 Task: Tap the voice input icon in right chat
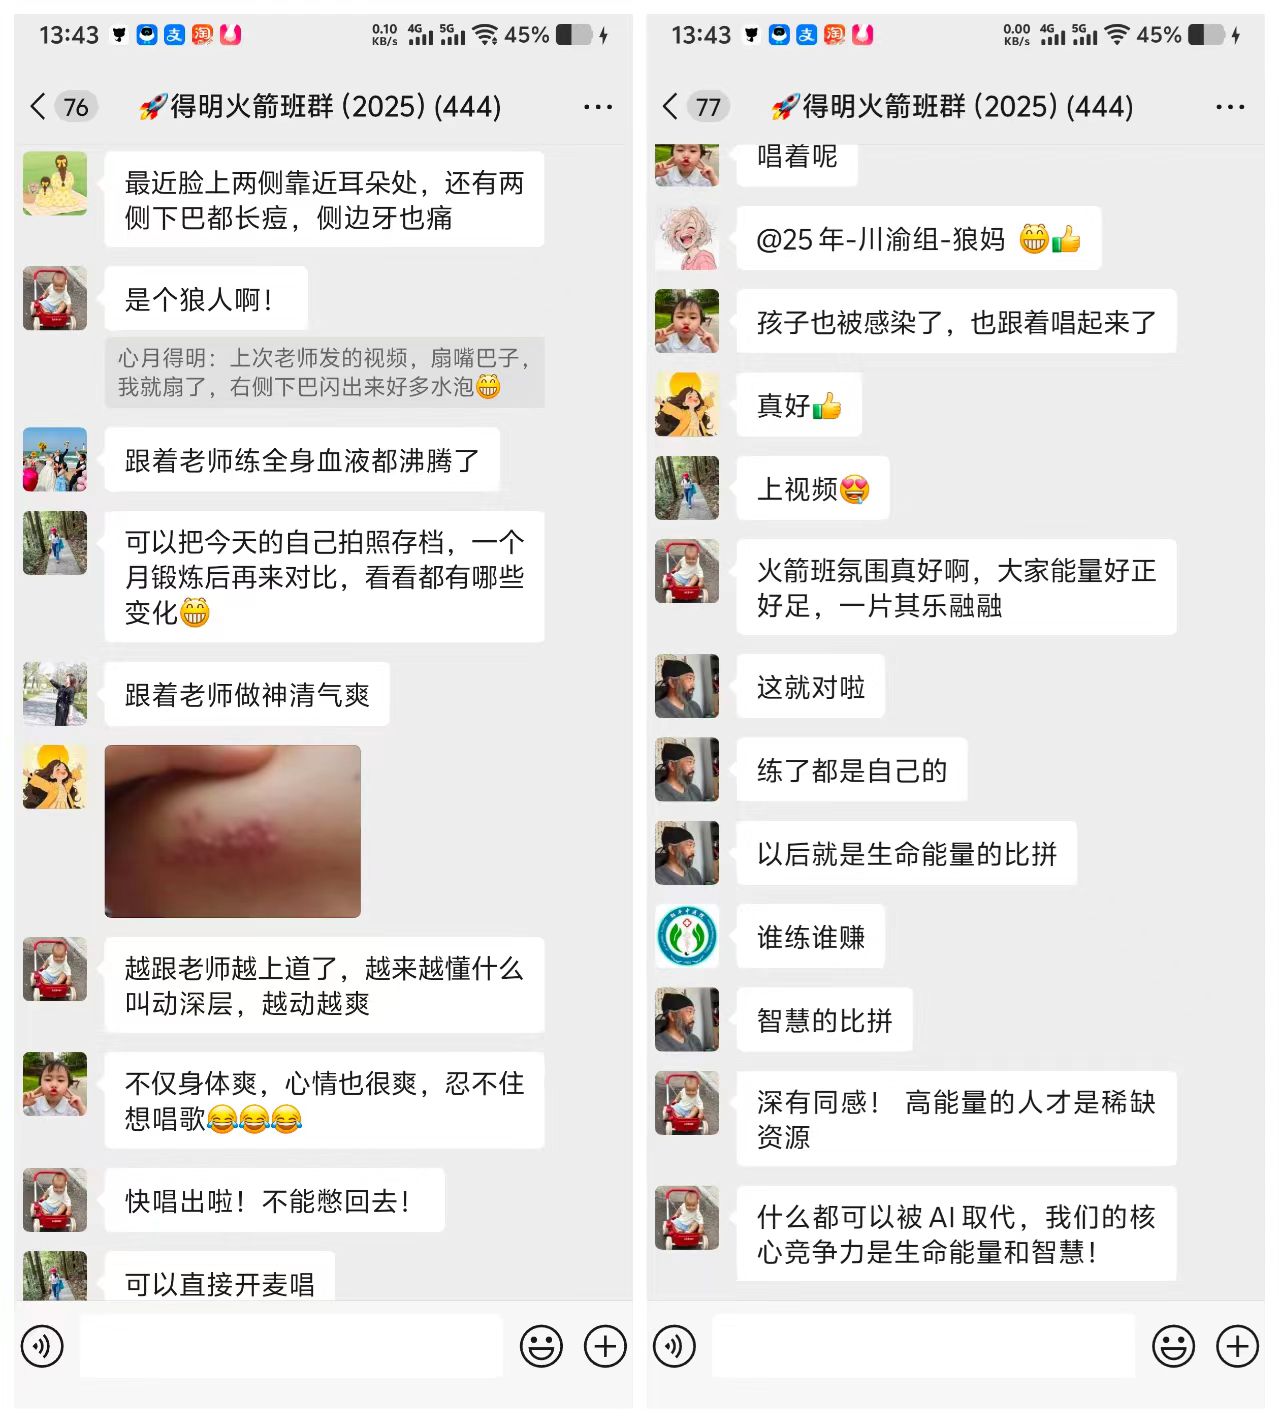click(x=674, y=1347)
